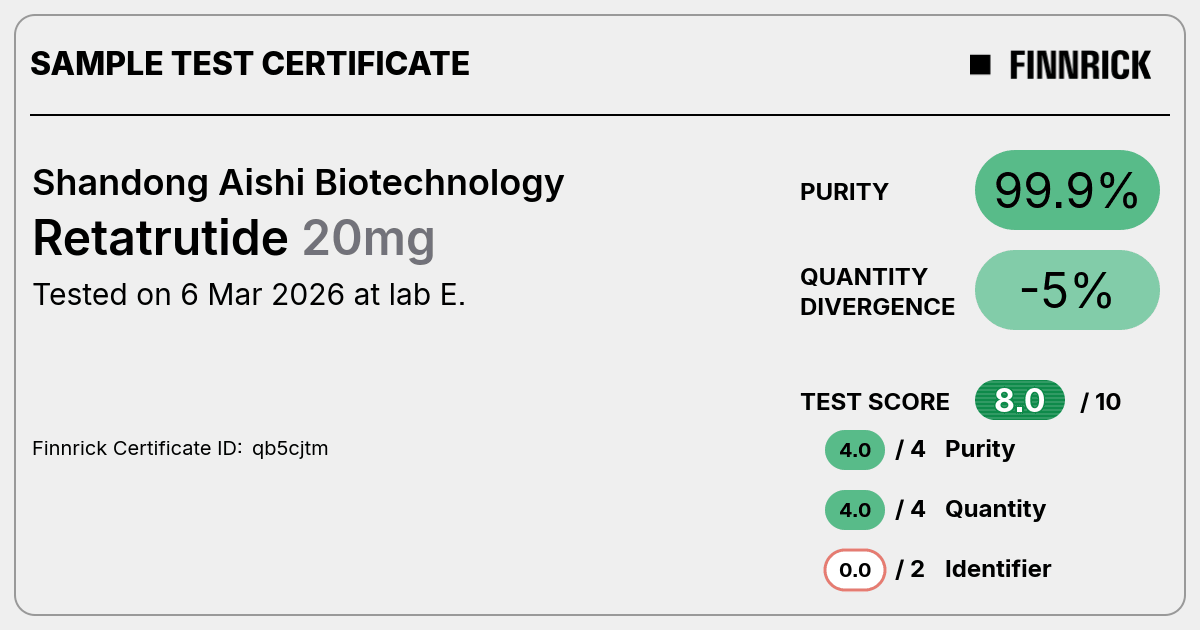Click the Retatrutide product name

160,238
